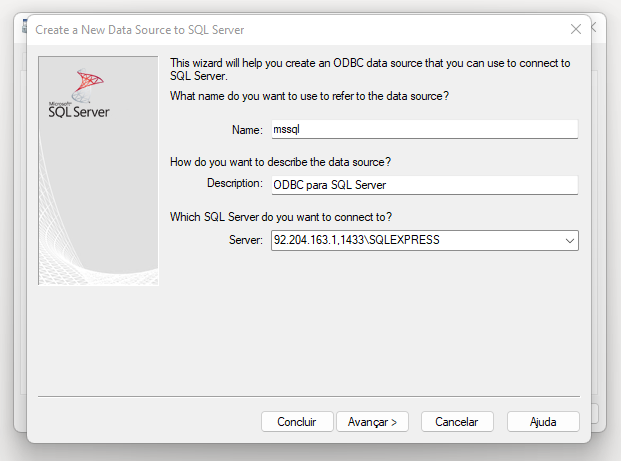Click the Concluir button
621x461 pixels.
297,422
